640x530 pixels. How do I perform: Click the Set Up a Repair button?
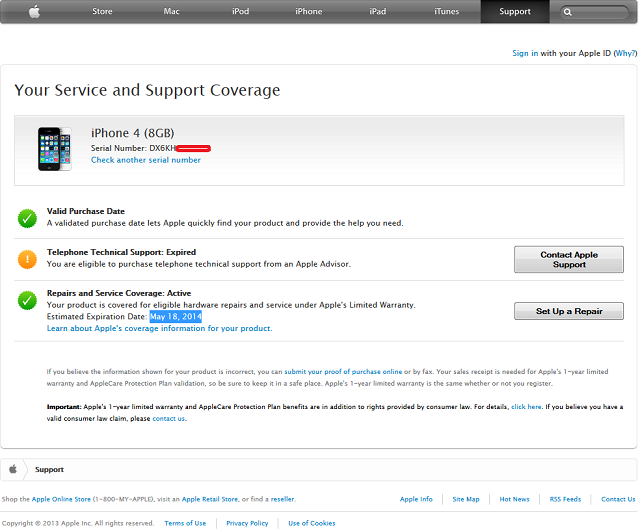click(x=569, y=311)
